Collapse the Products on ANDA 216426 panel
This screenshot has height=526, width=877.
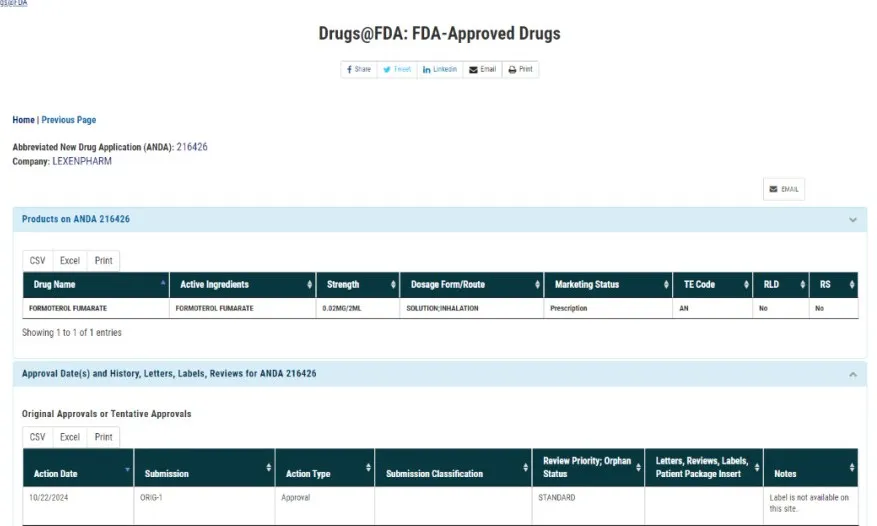[x=852, y=219]
